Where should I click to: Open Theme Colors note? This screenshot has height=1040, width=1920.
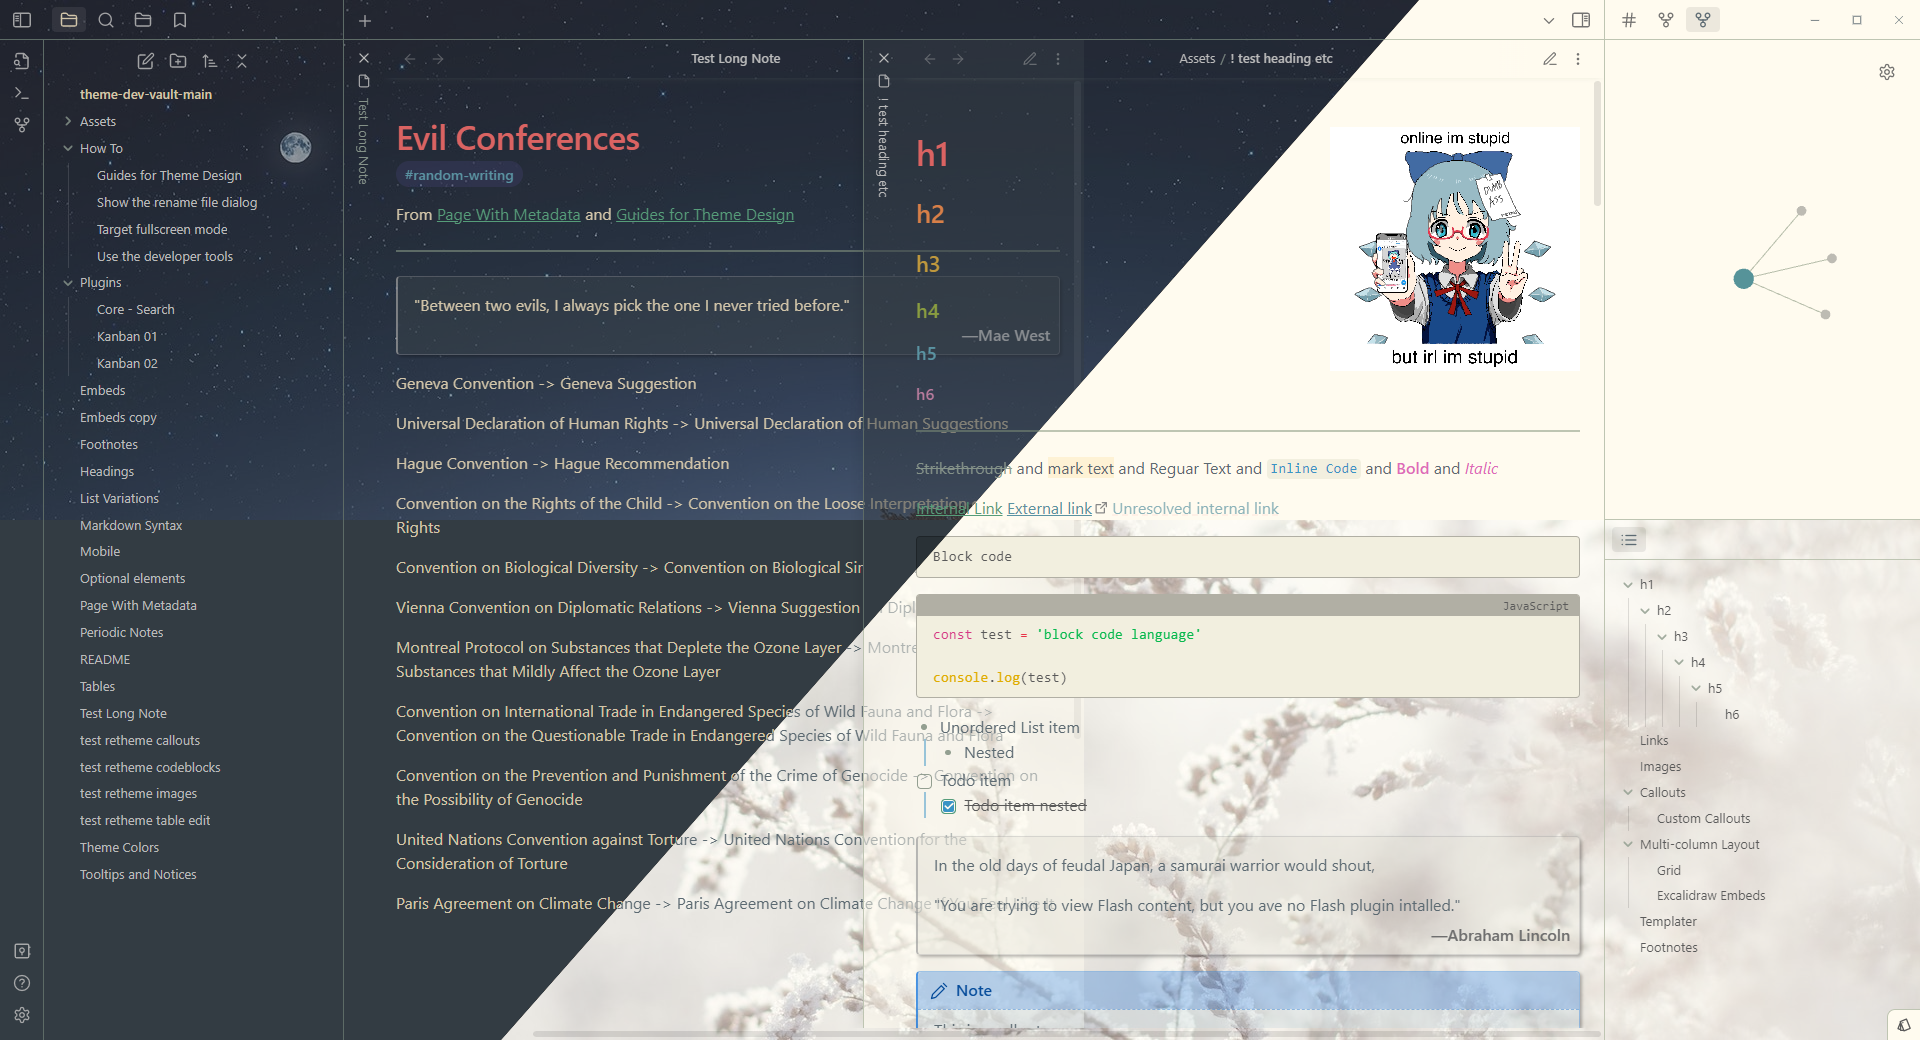click(x=119, y=848)
